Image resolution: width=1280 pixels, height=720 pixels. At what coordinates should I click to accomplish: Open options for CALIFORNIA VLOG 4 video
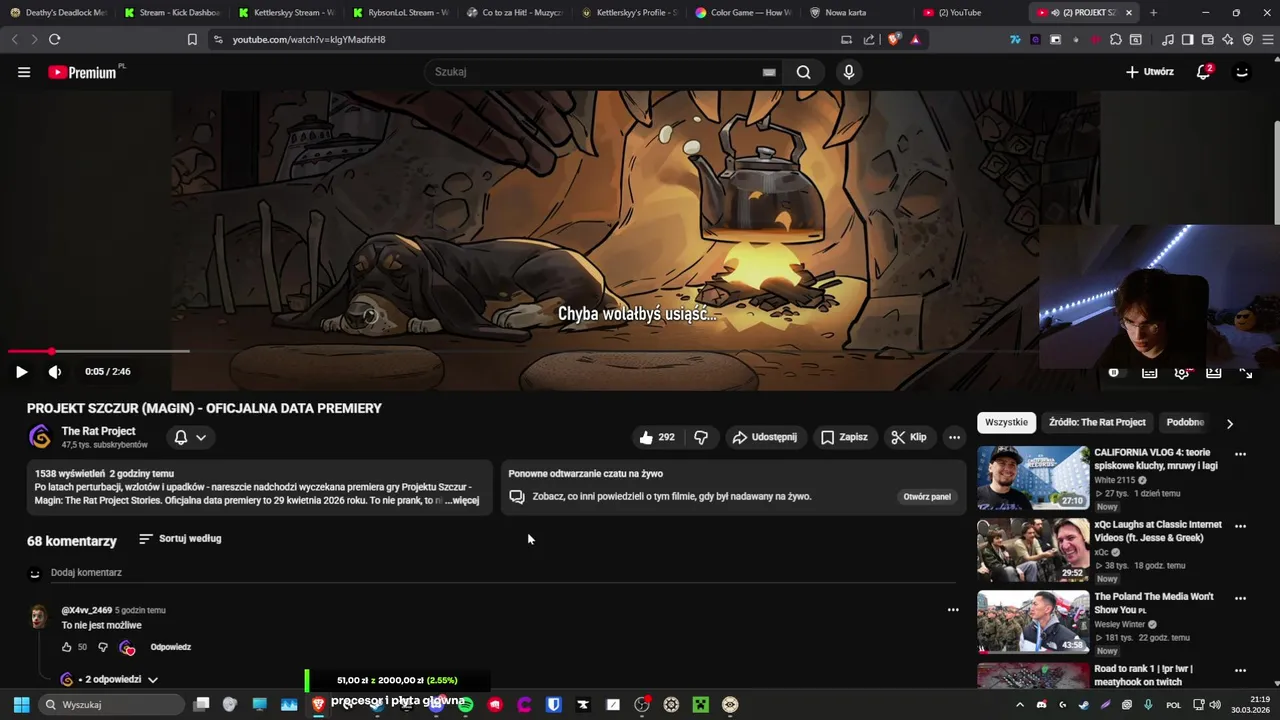(x=1241, y=454)
